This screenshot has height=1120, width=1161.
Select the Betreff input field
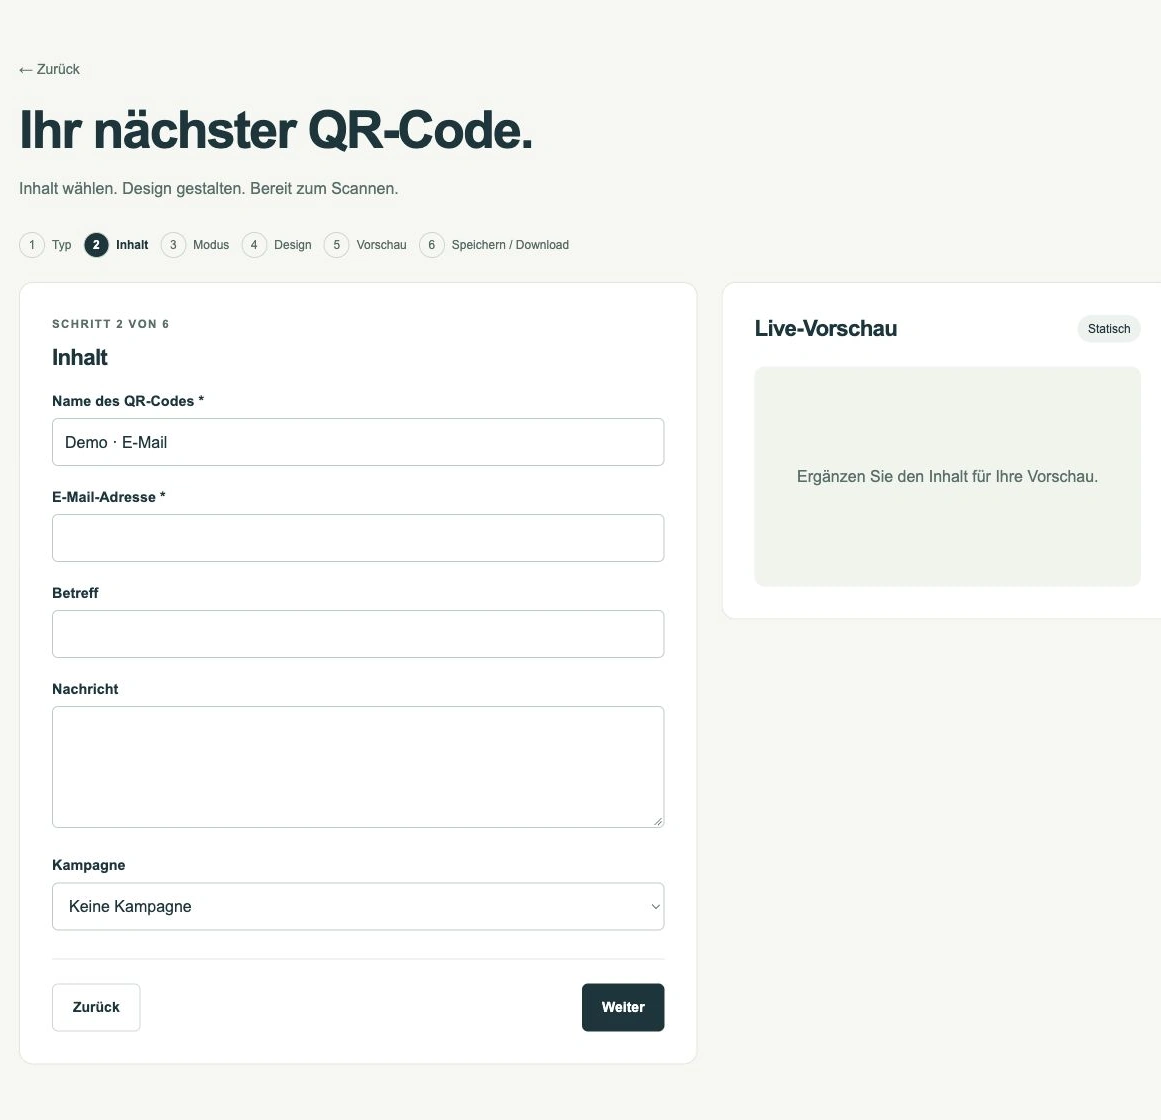[x=358, y=634]
